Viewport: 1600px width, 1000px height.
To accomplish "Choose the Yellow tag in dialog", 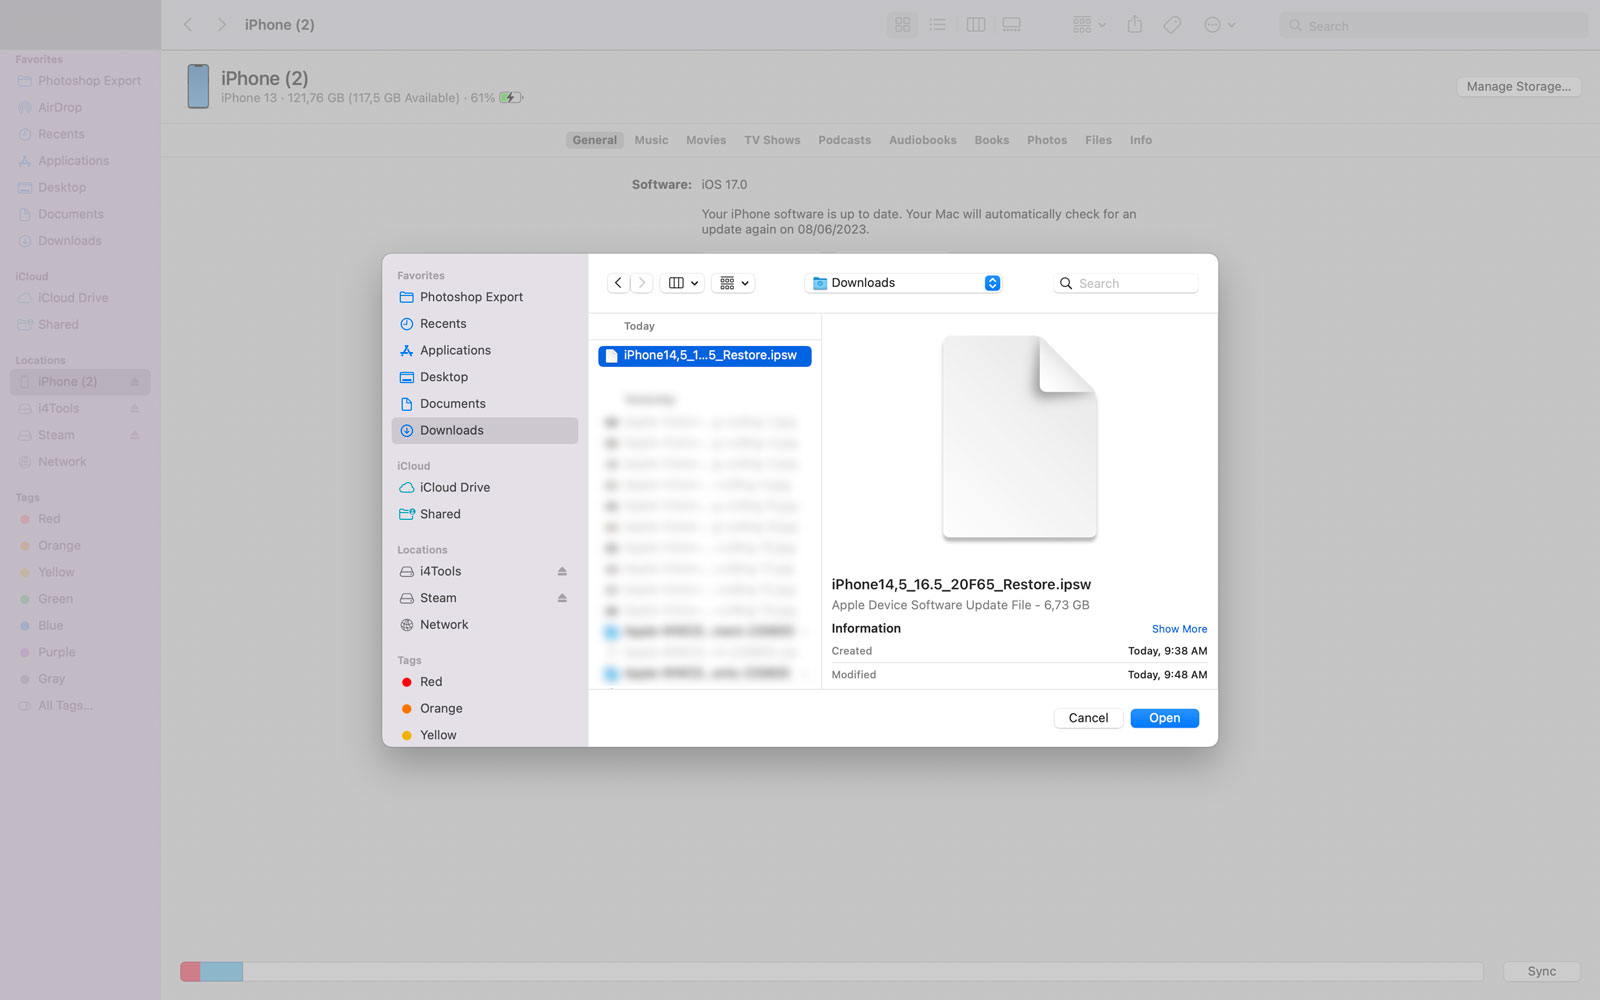I will tap(485, 735).
